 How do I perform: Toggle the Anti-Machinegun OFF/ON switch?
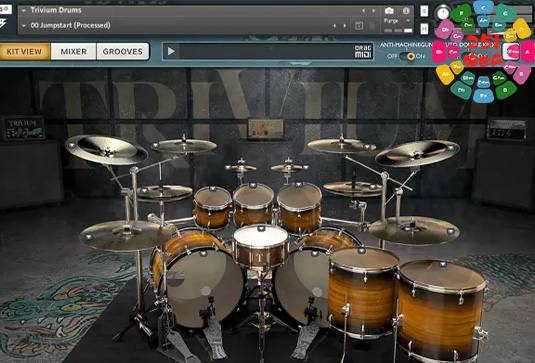(x=407, y=56)
